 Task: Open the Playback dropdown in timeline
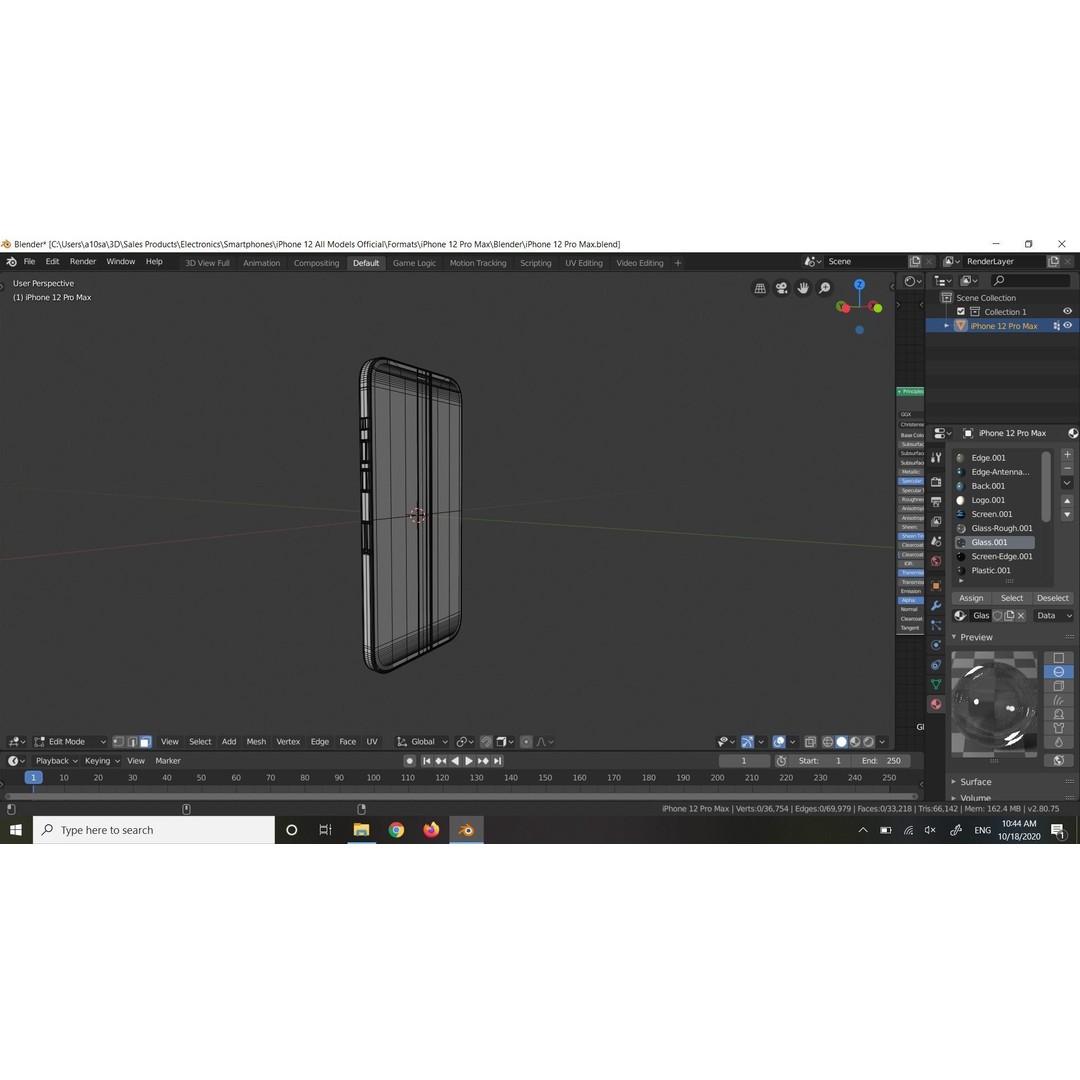tap(56, 760)
